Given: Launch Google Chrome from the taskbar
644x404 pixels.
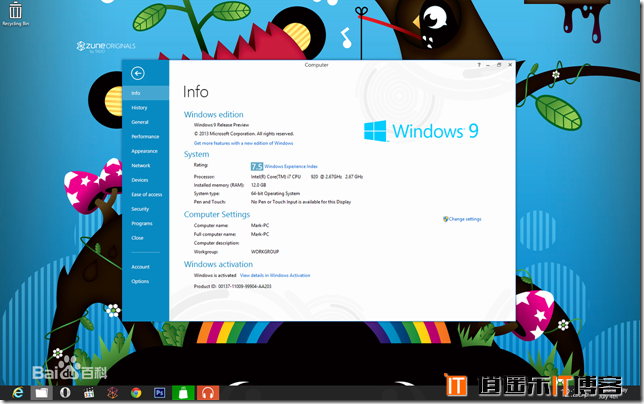Looking at the screenshot, I should click(136, 393).
